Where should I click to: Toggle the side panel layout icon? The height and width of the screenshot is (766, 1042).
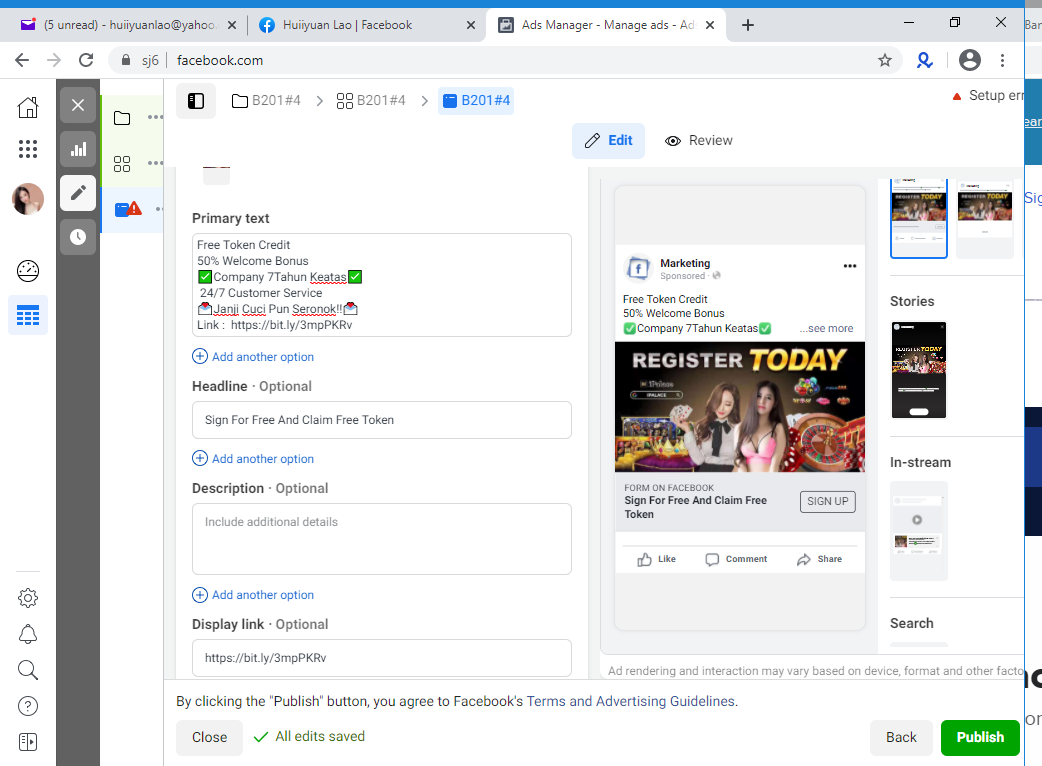pos(196,101)
